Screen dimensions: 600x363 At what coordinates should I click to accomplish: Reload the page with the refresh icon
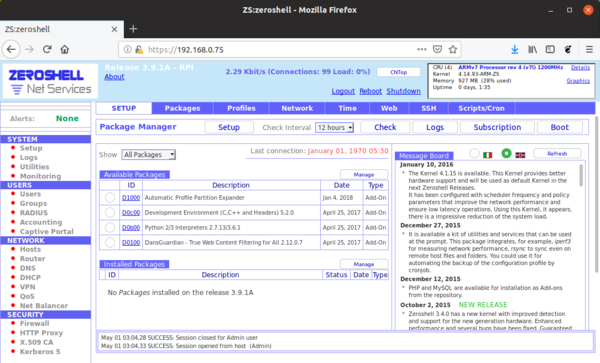tap(47, 49)
